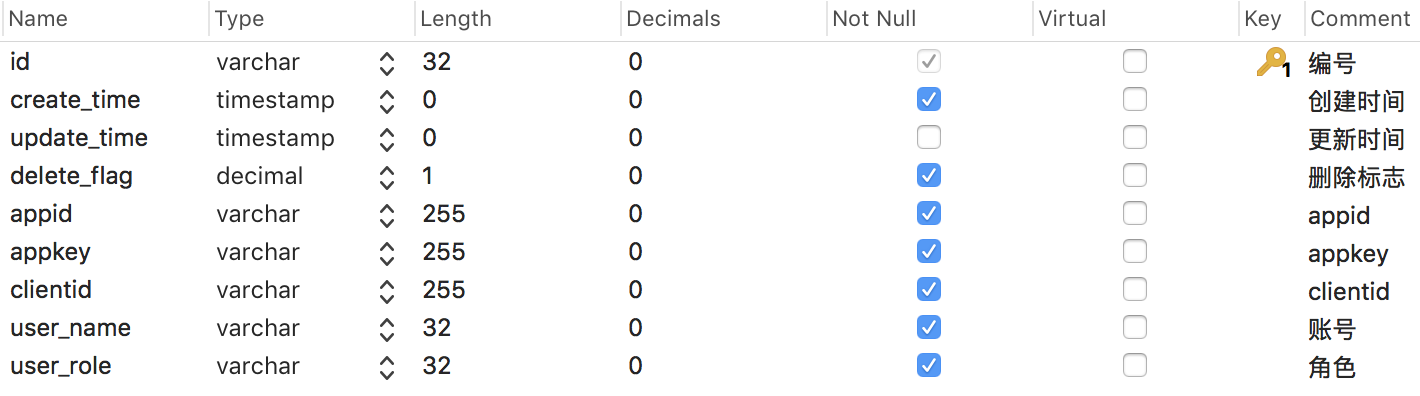Tick Virtual checkbox for delete_flag

1135,175
